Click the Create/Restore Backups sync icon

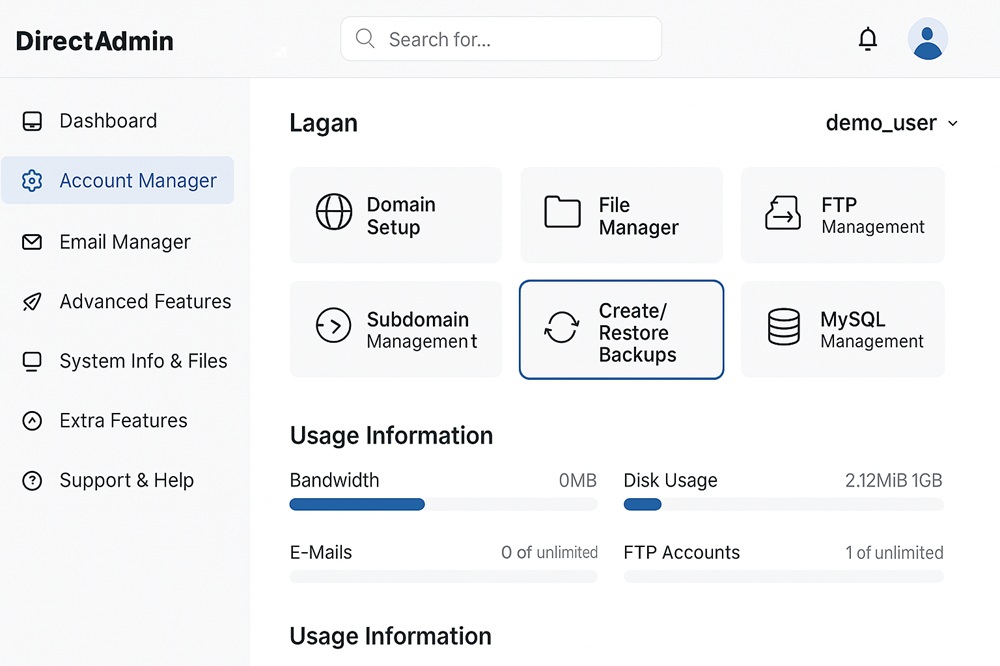pos(561,328)
